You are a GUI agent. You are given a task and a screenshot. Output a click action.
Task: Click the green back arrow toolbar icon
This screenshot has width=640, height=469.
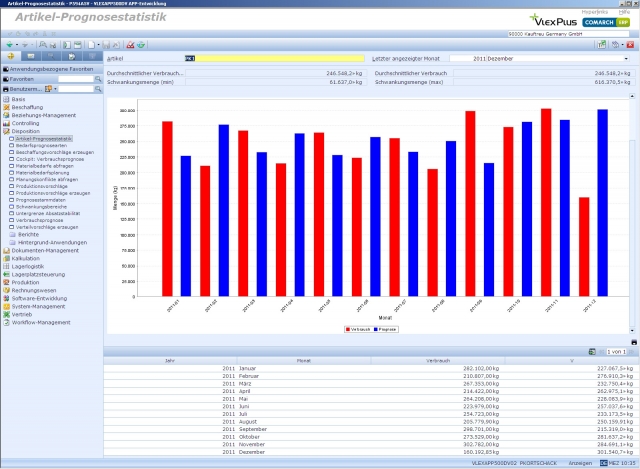tap(9, 45)
